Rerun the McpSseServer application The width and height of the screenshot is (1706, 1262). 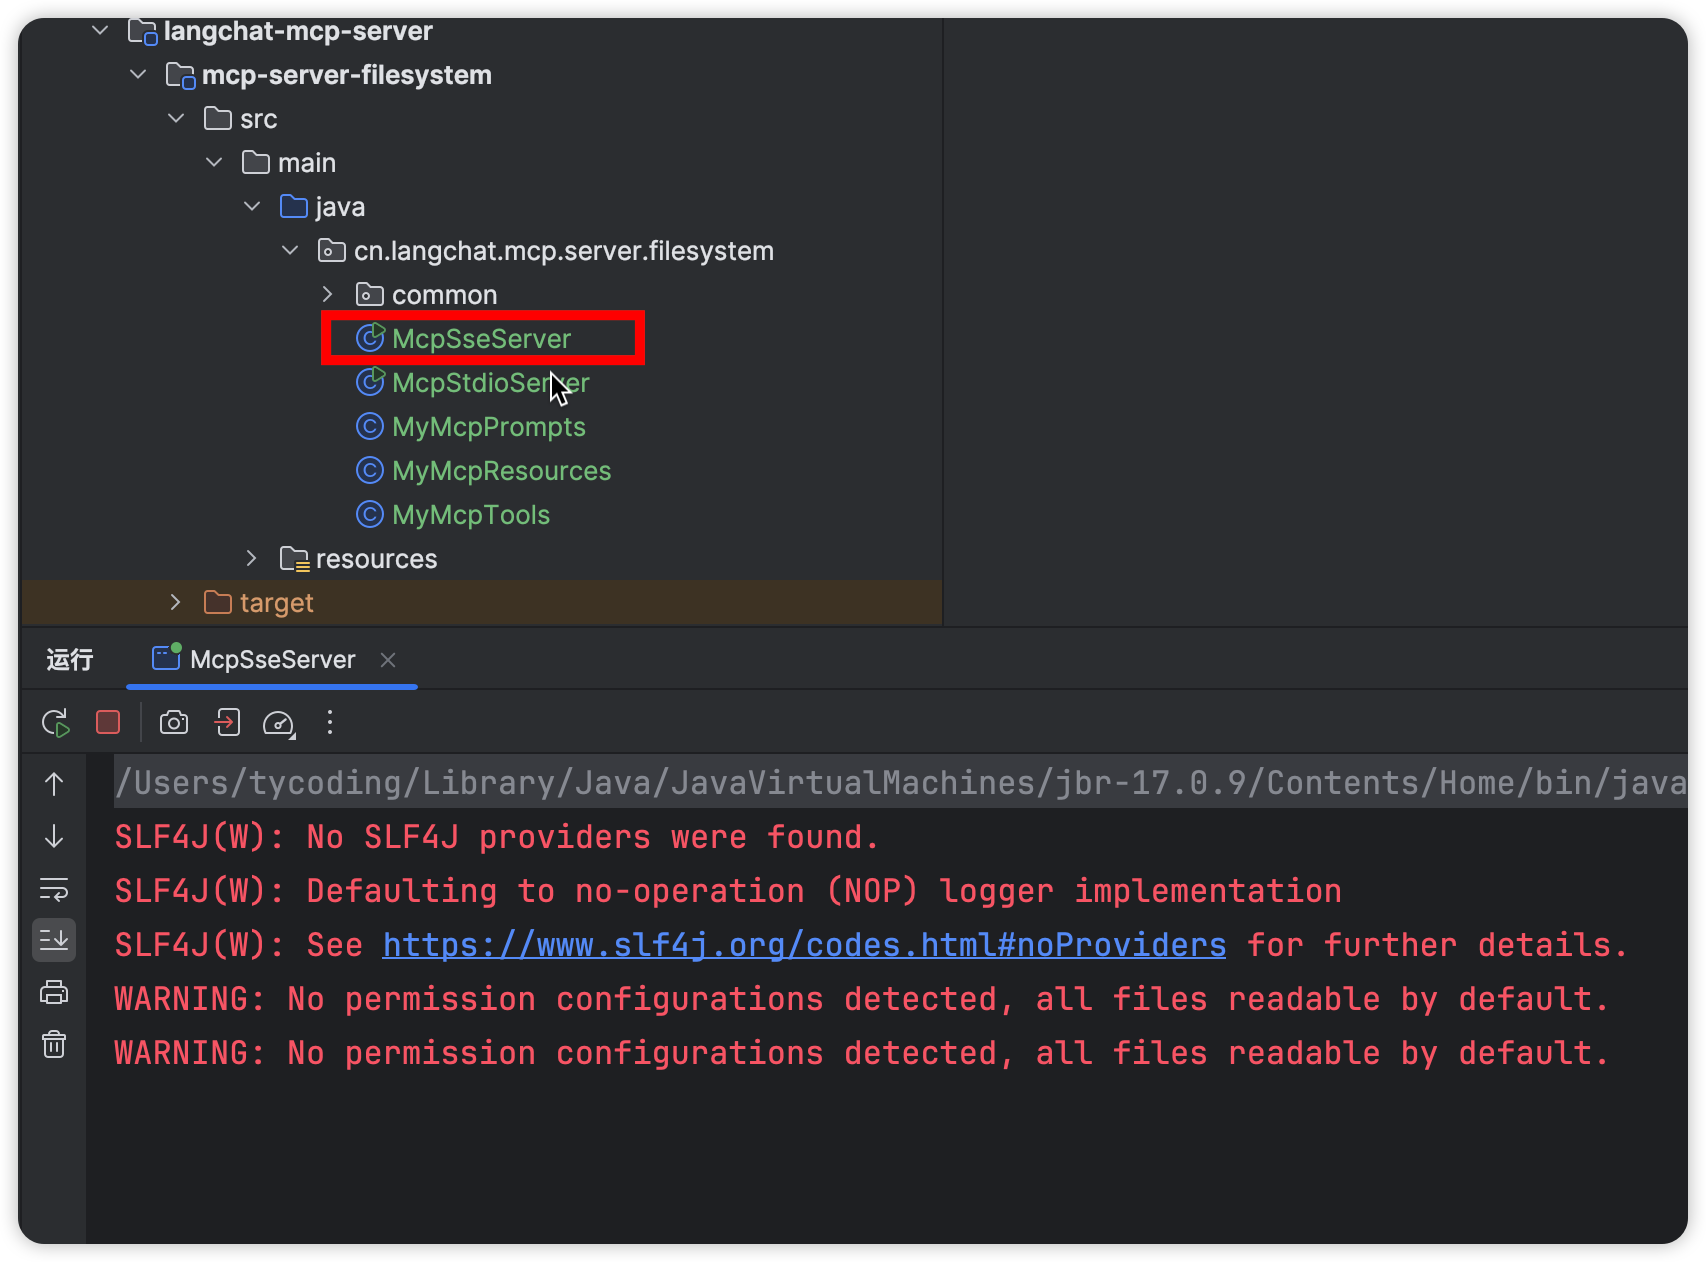point(55,723)
